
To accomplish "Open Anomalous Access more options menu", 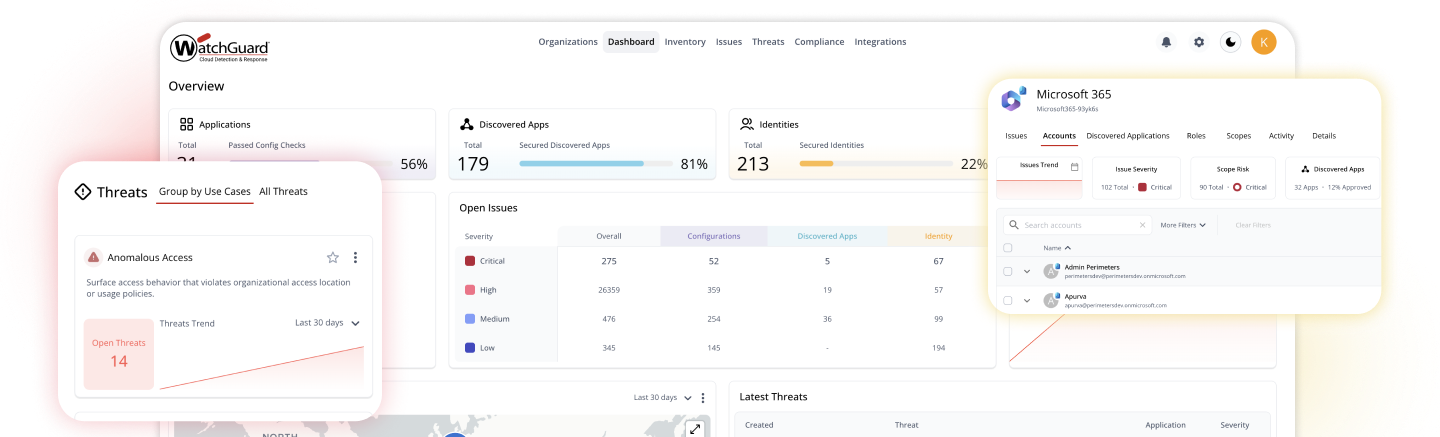I will click(x=355, y=257).
